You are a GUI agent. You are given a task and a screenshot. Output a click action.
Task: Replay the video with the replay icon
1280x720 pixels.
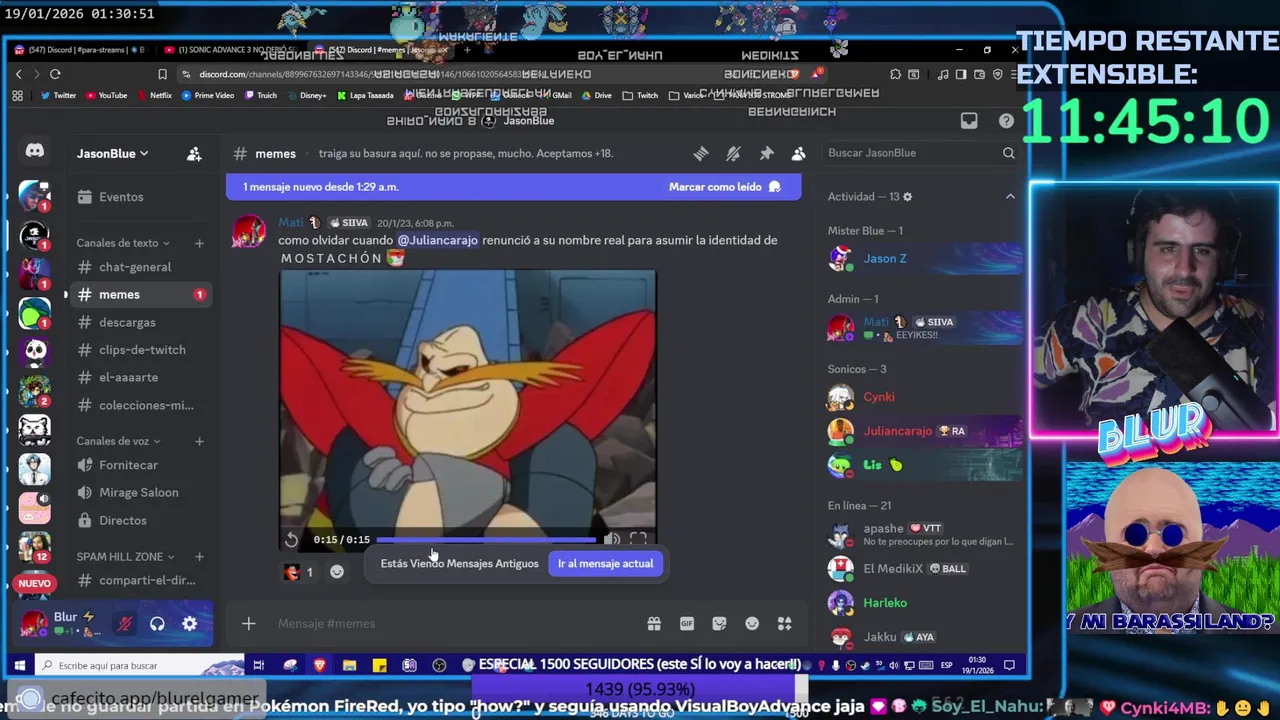pos(291,540)
